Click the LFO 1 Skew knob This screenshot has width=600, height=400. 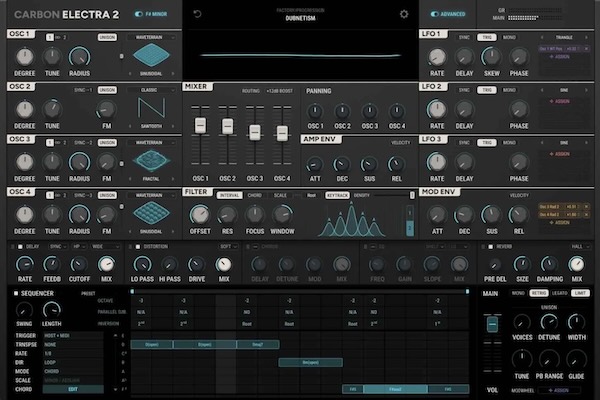pos(491,57)
